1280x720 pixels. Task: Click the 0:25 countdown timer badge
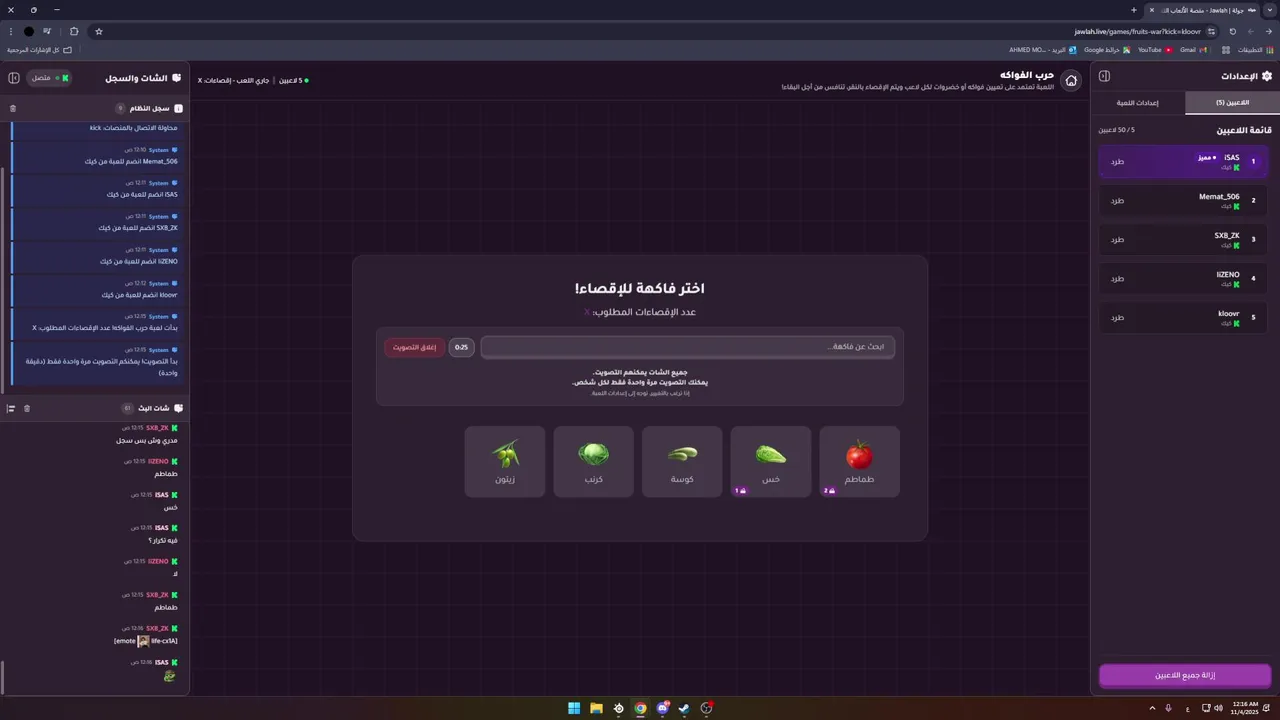(x=461, y=347)
